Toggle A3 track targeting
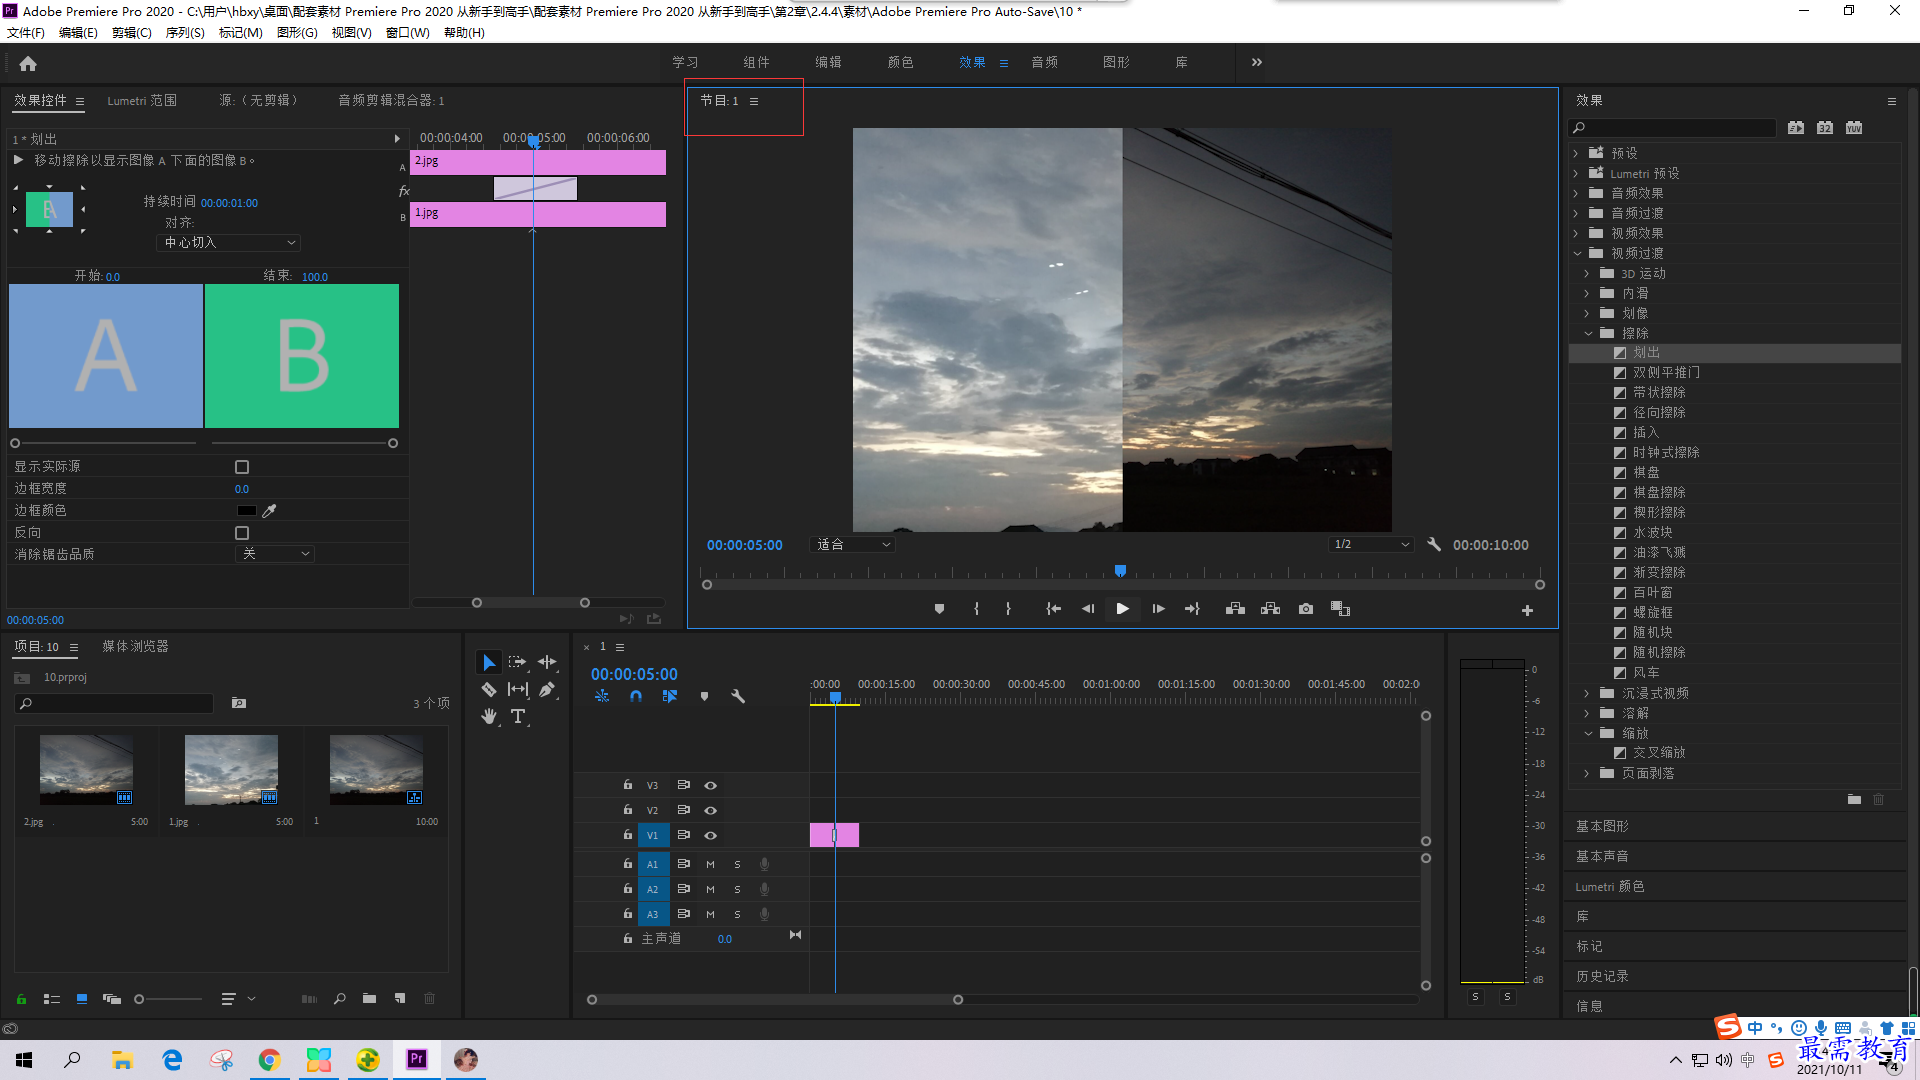1920x1080 pixels. tap(652, 914)
